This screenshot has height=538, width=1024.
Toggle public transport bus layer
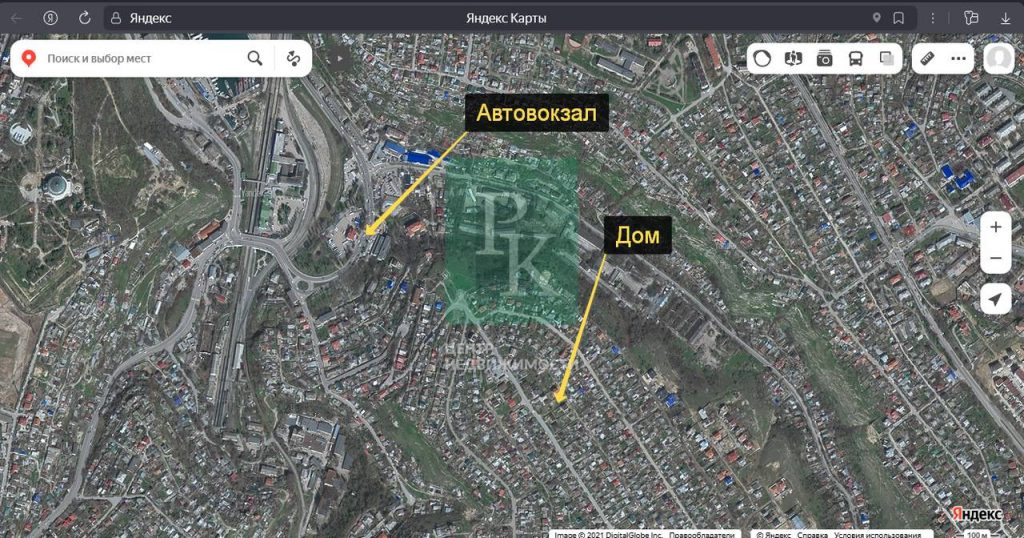856,59
